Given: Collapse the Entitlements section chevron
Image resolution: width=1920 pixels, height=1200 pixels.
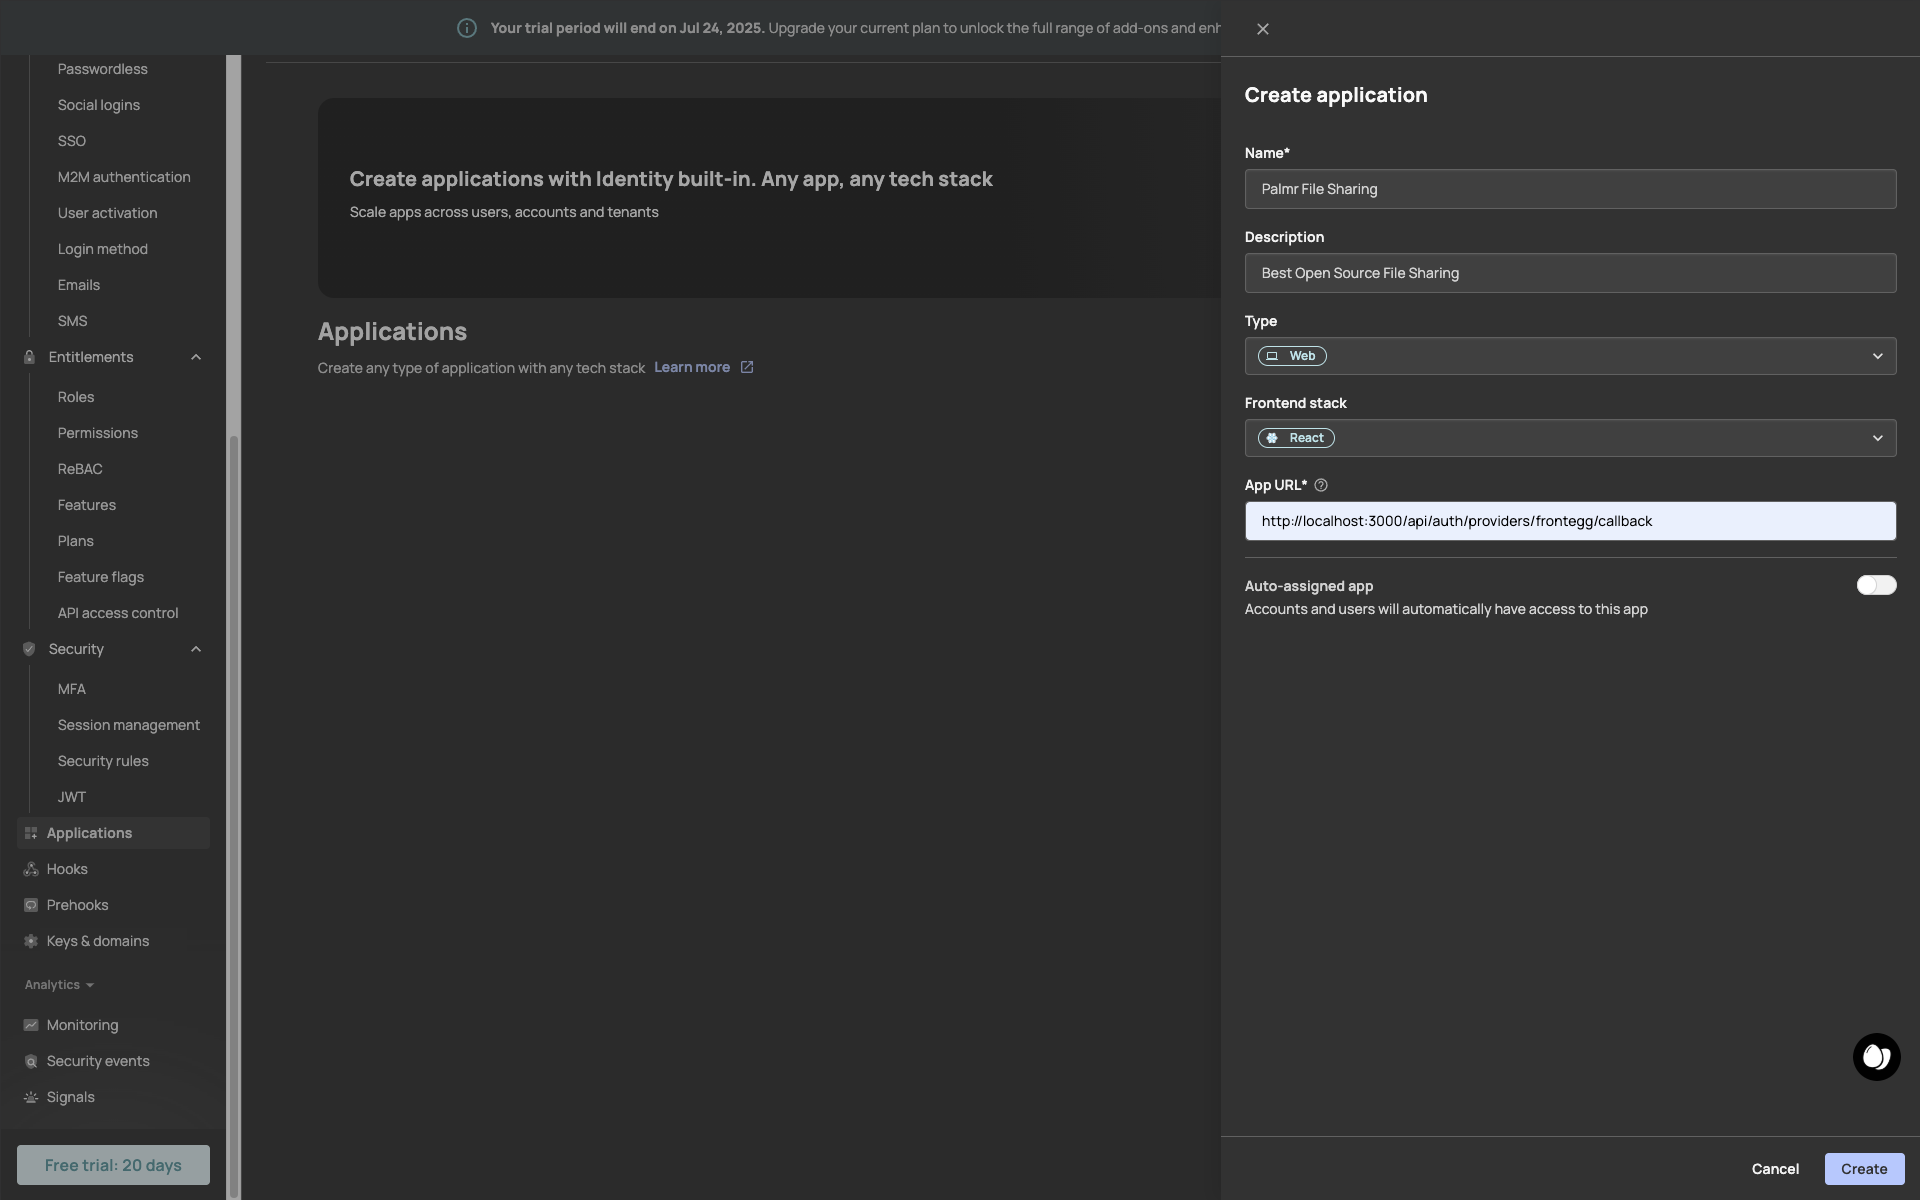Looking at the screenshot, I should (x=196, y=357).
